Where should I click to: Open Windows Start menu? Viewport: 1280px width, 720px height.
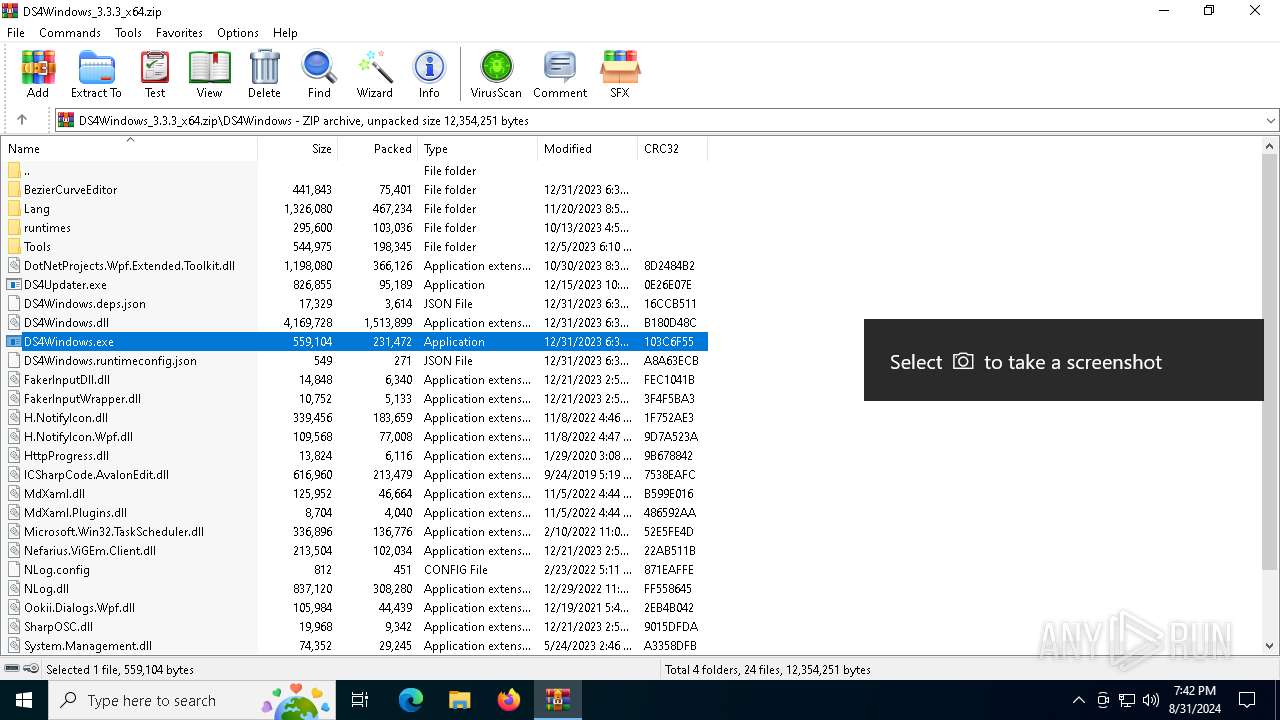(x=24, y=700)
